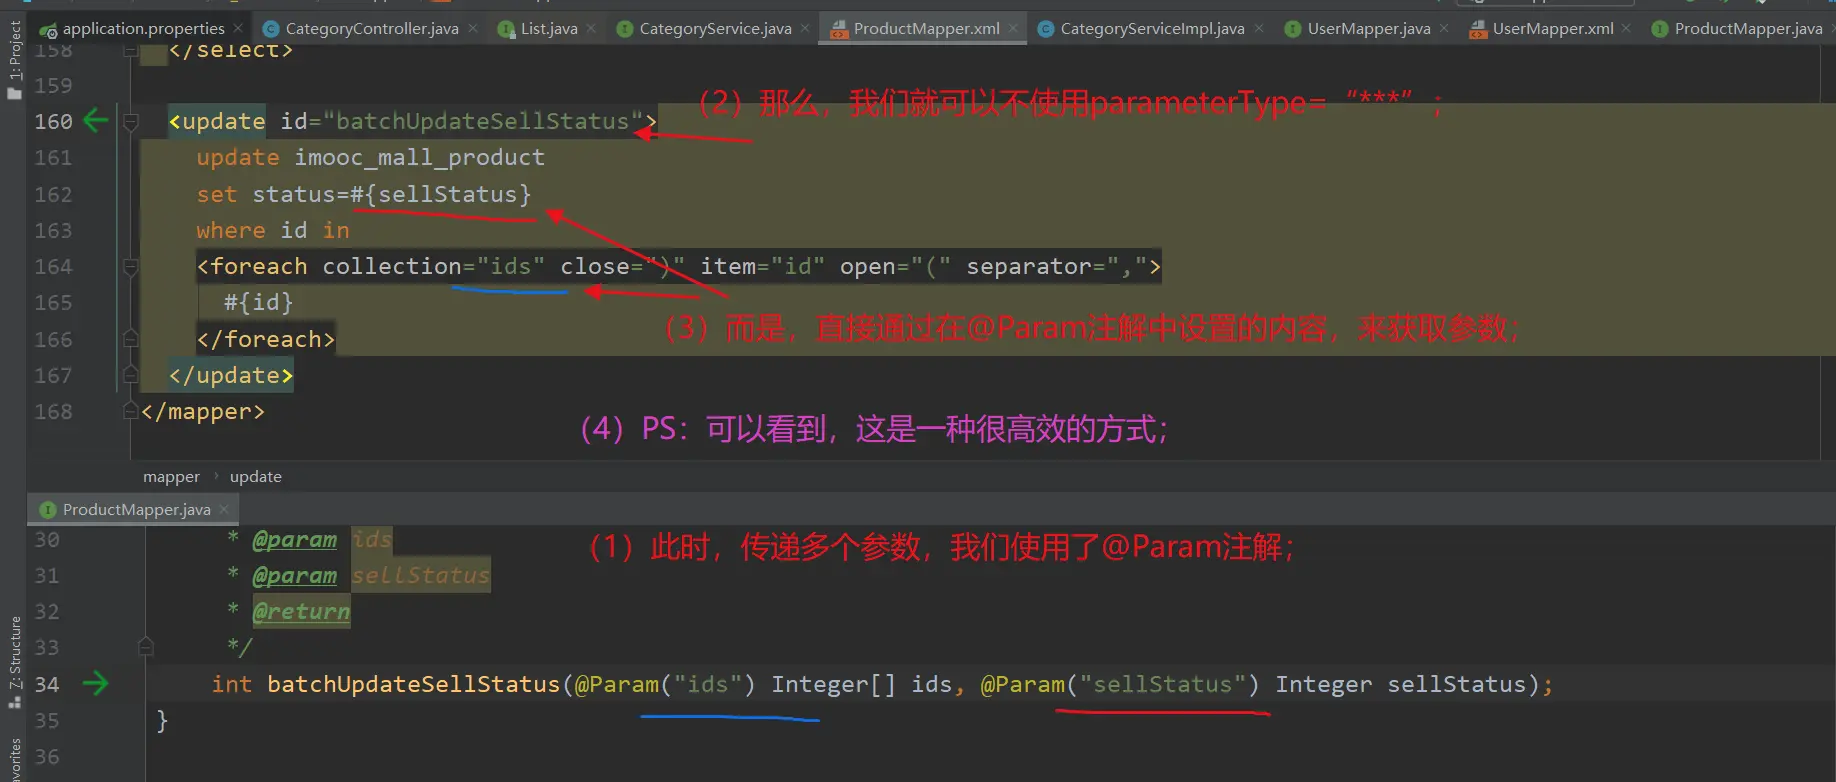Open the Z: Structure tool window

[x=14, y=660]
